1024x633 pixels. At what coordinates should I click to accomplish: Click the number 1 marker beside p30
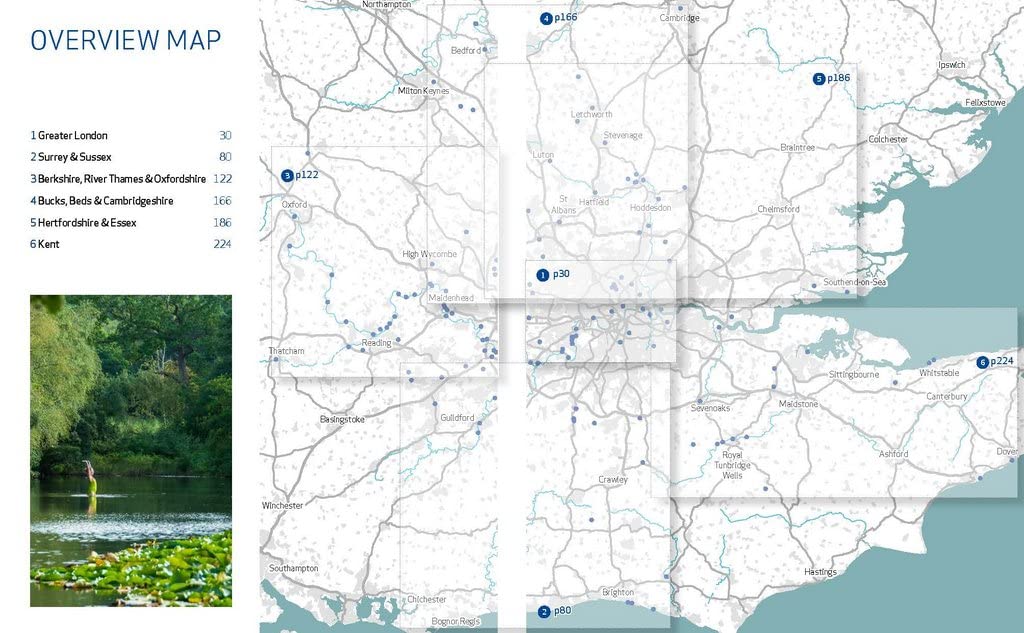(x=542, y=274)
